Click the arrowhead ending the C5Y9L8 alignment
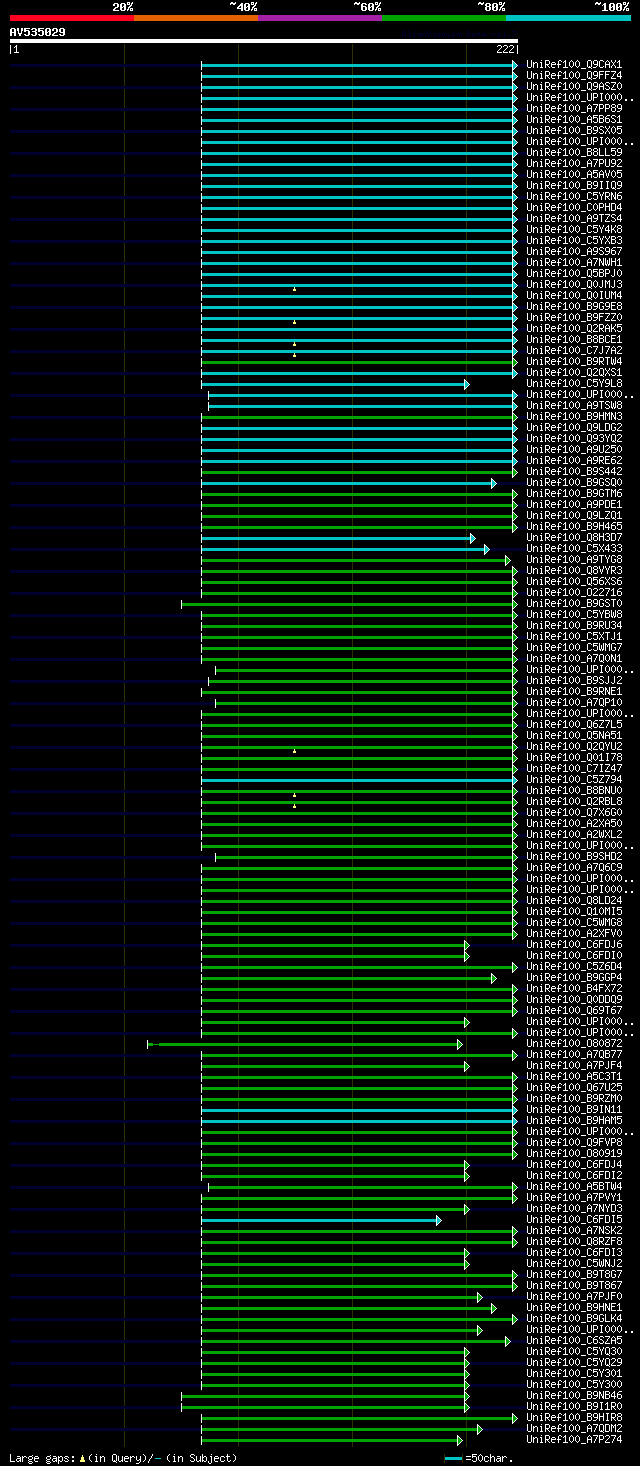Screen dimensions: 640x1466 click(467, 384)
